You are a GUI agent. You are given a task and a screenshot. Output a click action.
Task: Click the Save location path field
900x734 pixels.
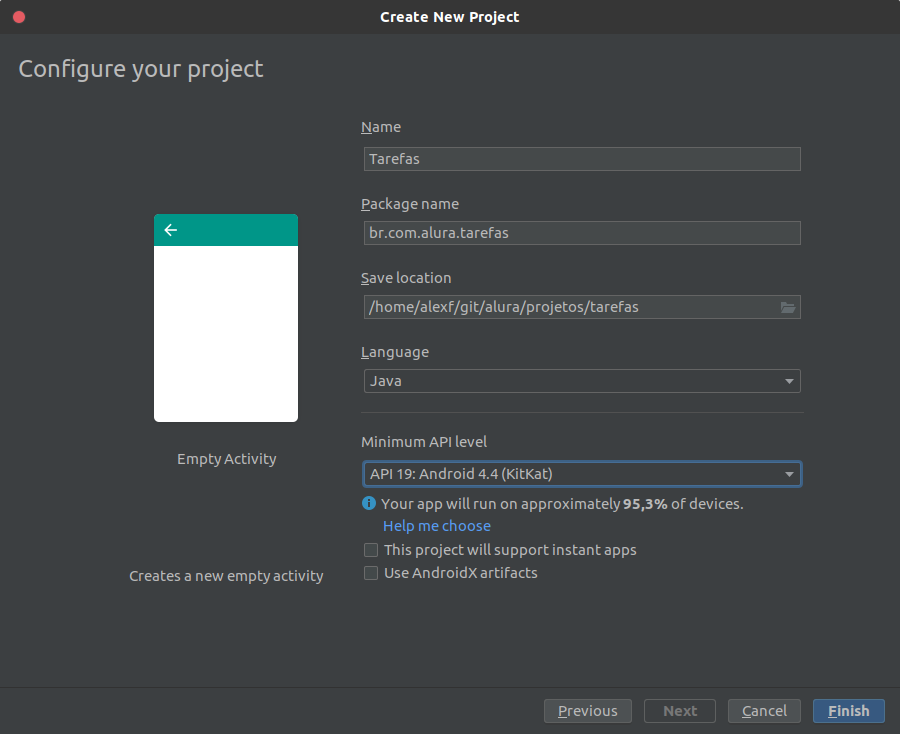[571, 307]
